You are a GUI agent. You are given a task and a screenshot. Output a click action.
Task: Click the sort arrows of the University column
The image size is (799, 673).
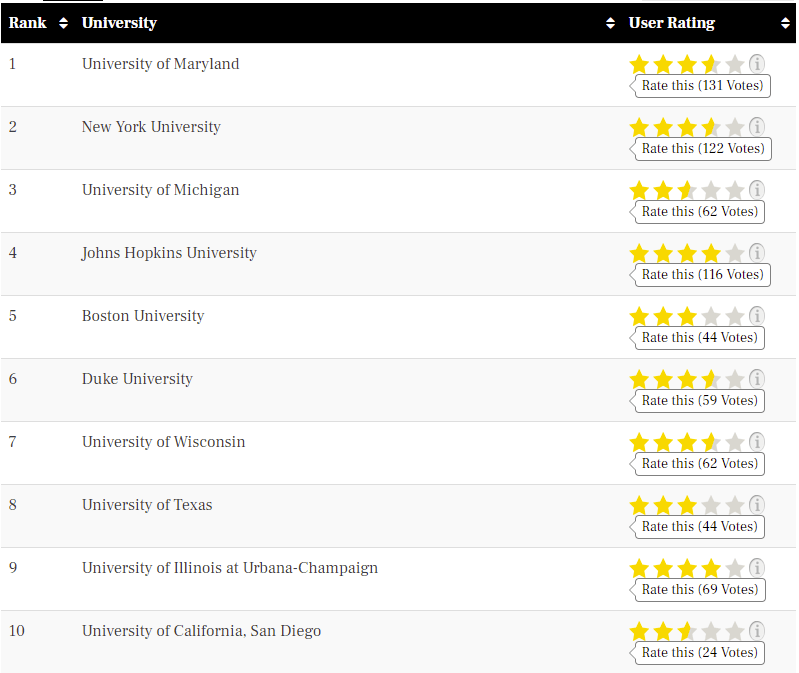pyautogui.click(x=610, y=23)
